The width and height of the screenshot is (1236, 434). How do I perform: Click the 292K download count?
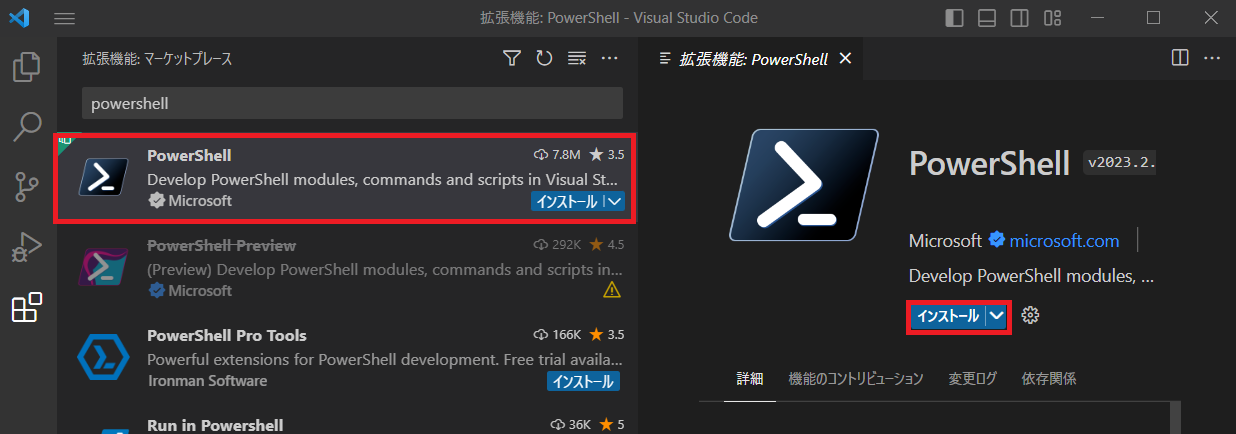[x=558, y=245]
